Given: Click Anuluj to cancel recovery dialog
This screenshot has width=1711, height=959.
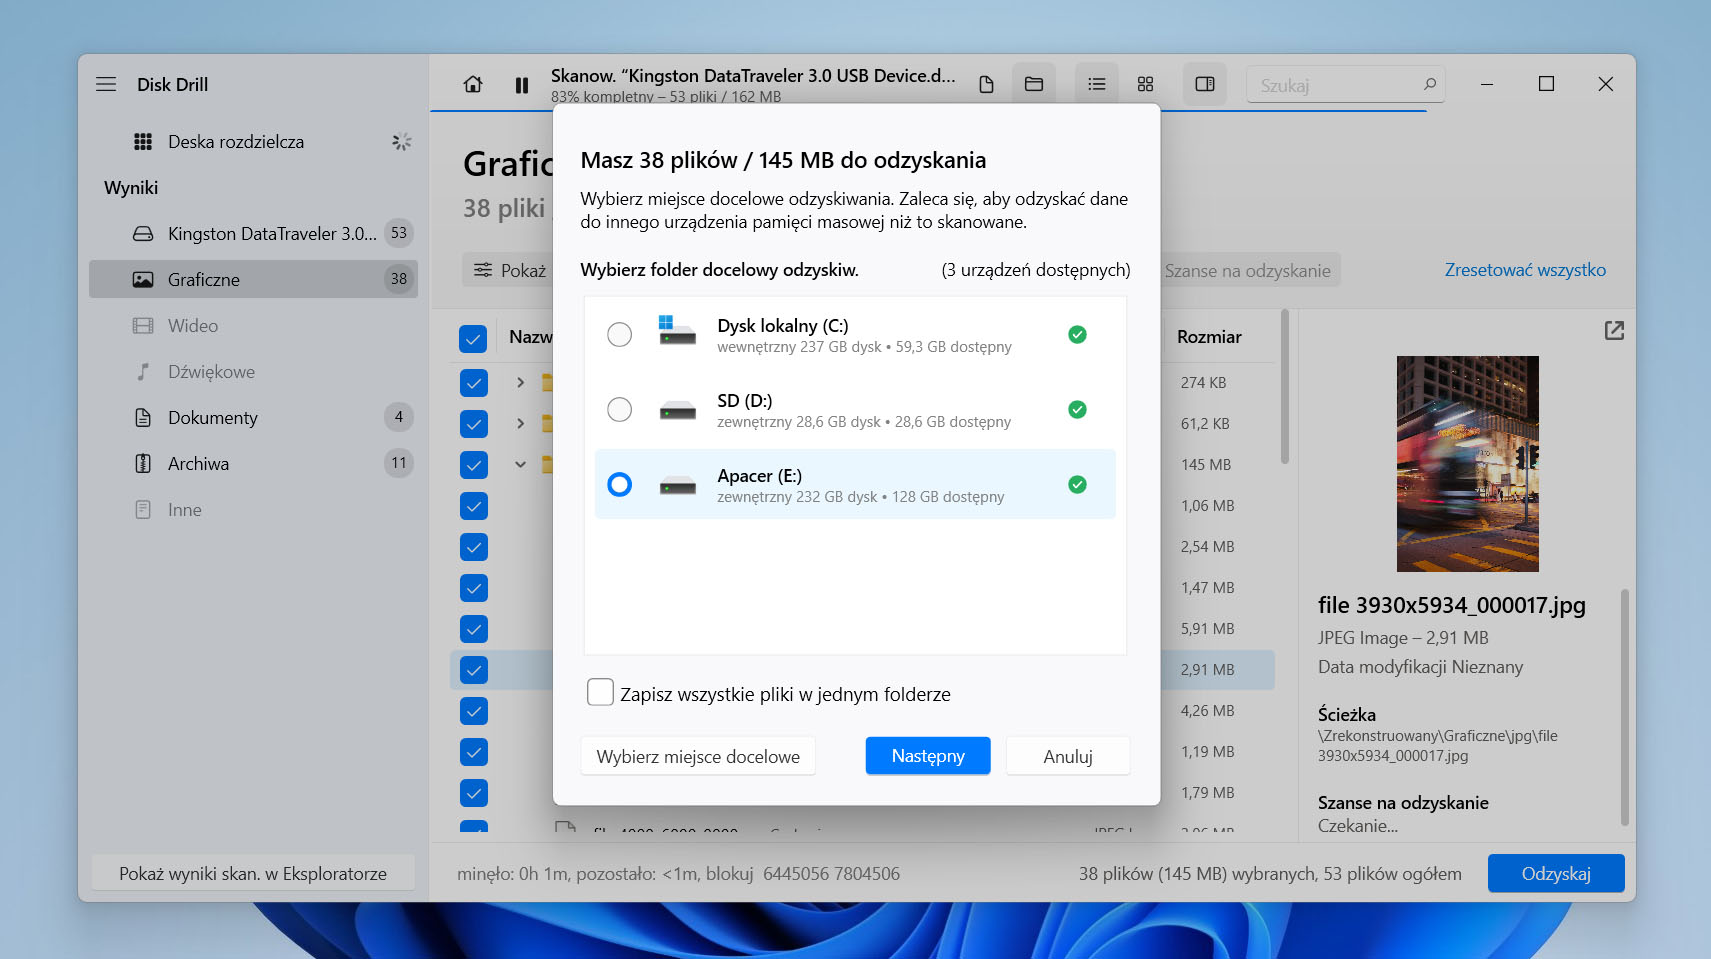Looking at the screenshot, I should 1068,756.
